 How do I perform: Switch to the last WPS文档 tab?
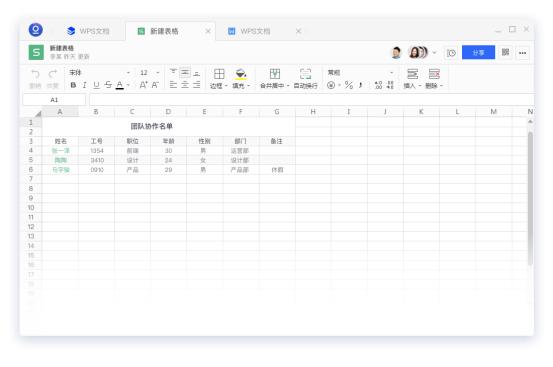[249, 31]
